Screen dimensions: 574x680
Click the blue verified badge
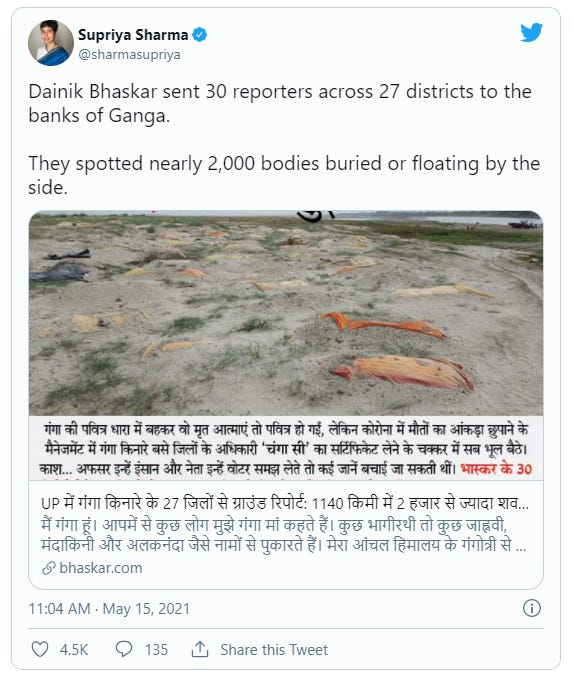tap(199, 35)
